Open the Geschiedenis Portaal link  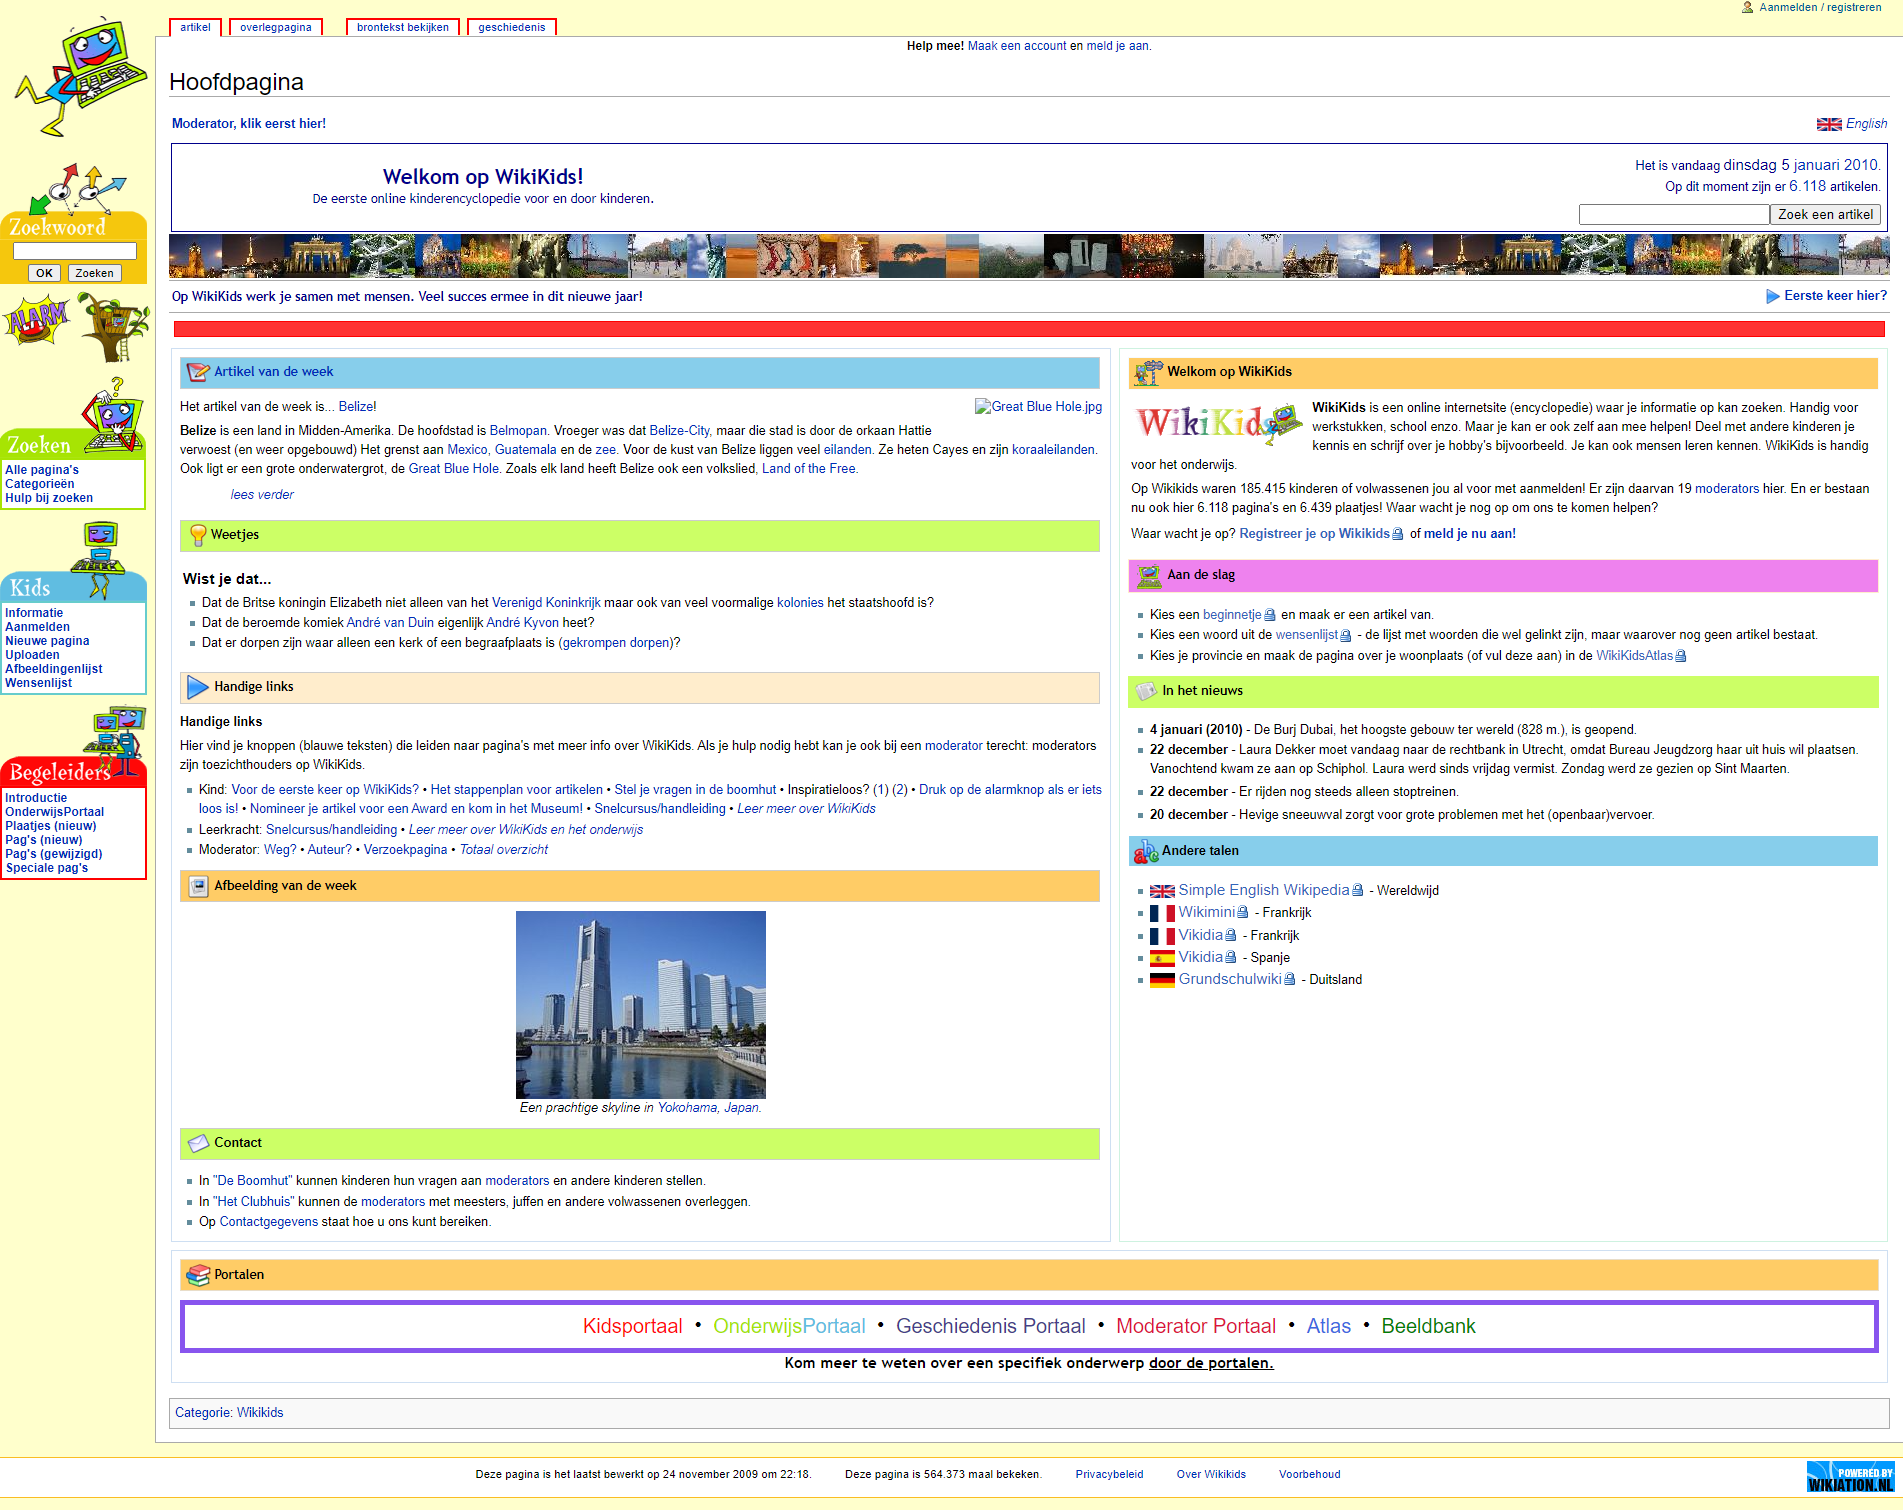click(990, 1326)
